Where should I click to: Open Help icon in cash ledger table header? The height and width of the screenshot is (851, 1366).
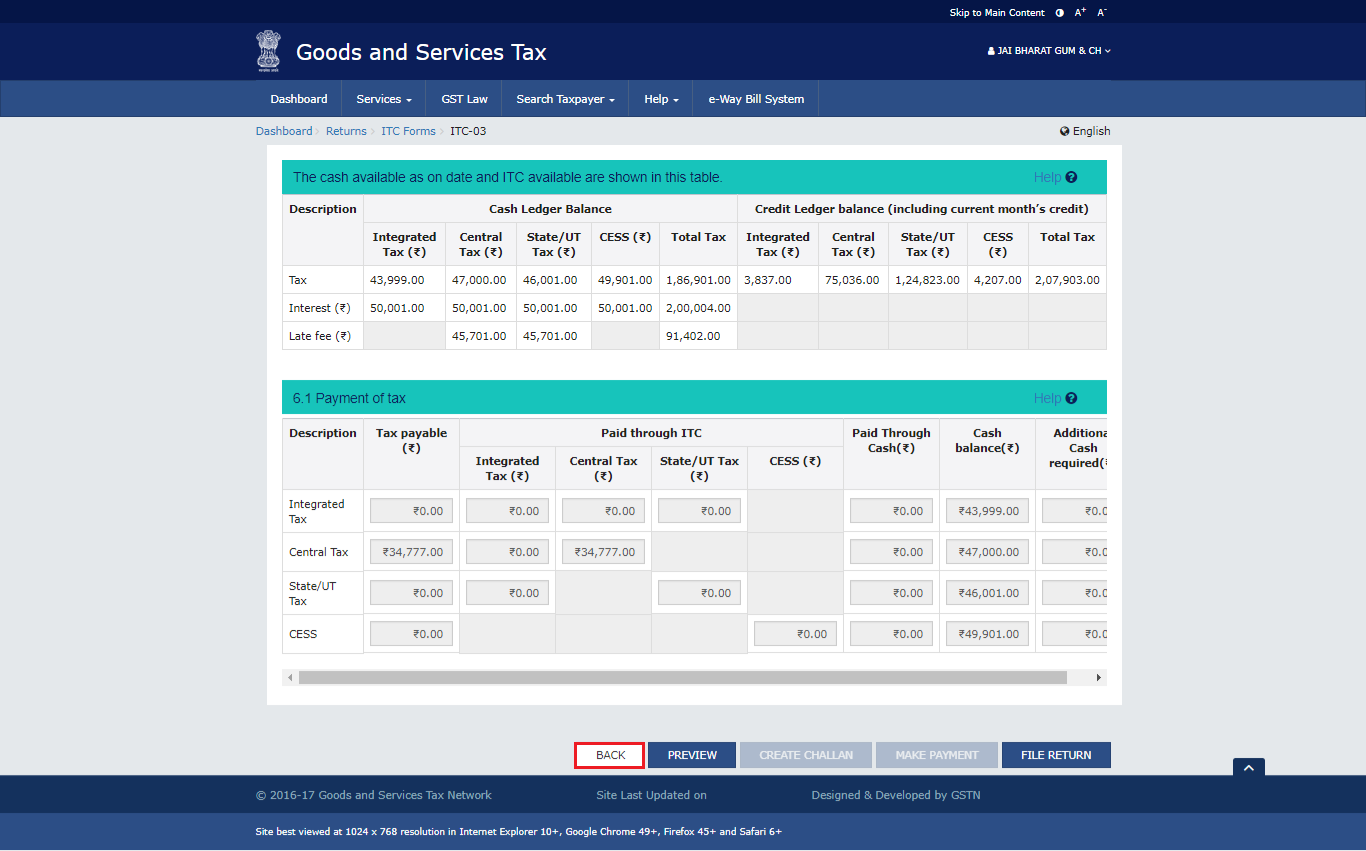coord(1071,177)
